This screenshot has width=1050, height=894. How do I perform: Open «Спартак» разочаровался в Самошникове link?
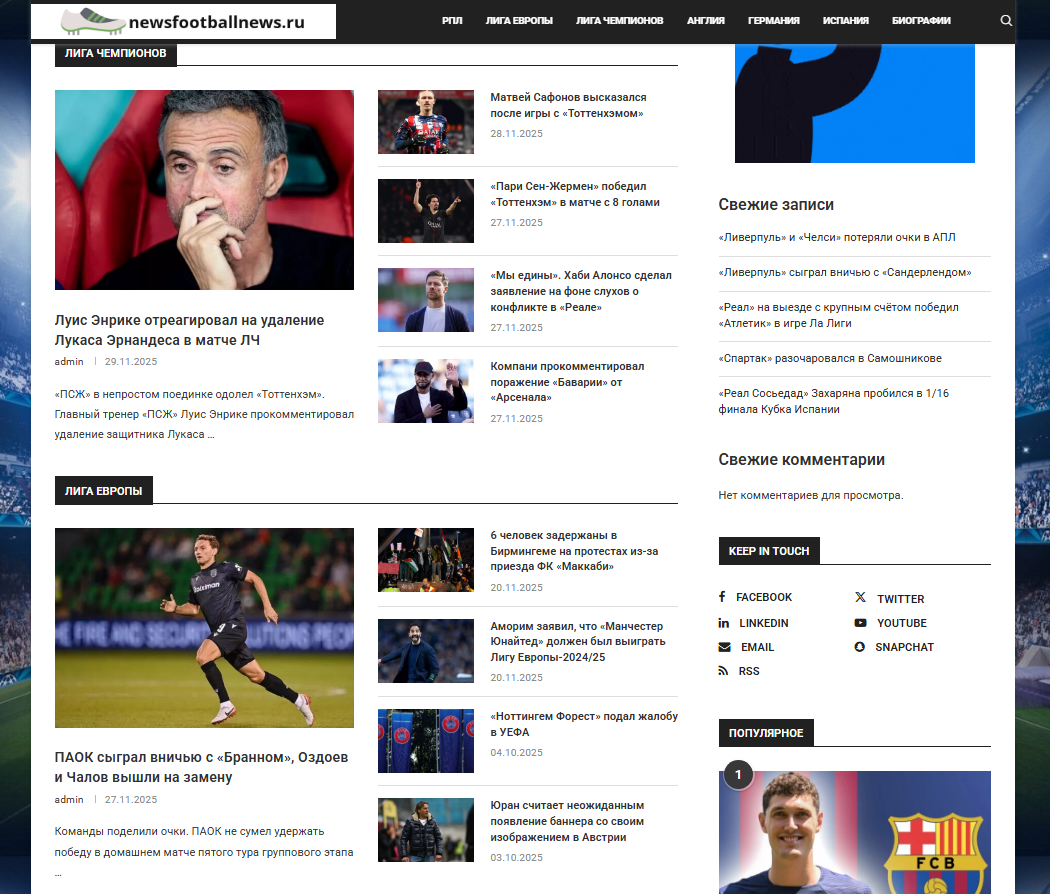click(x=830, y=358)
